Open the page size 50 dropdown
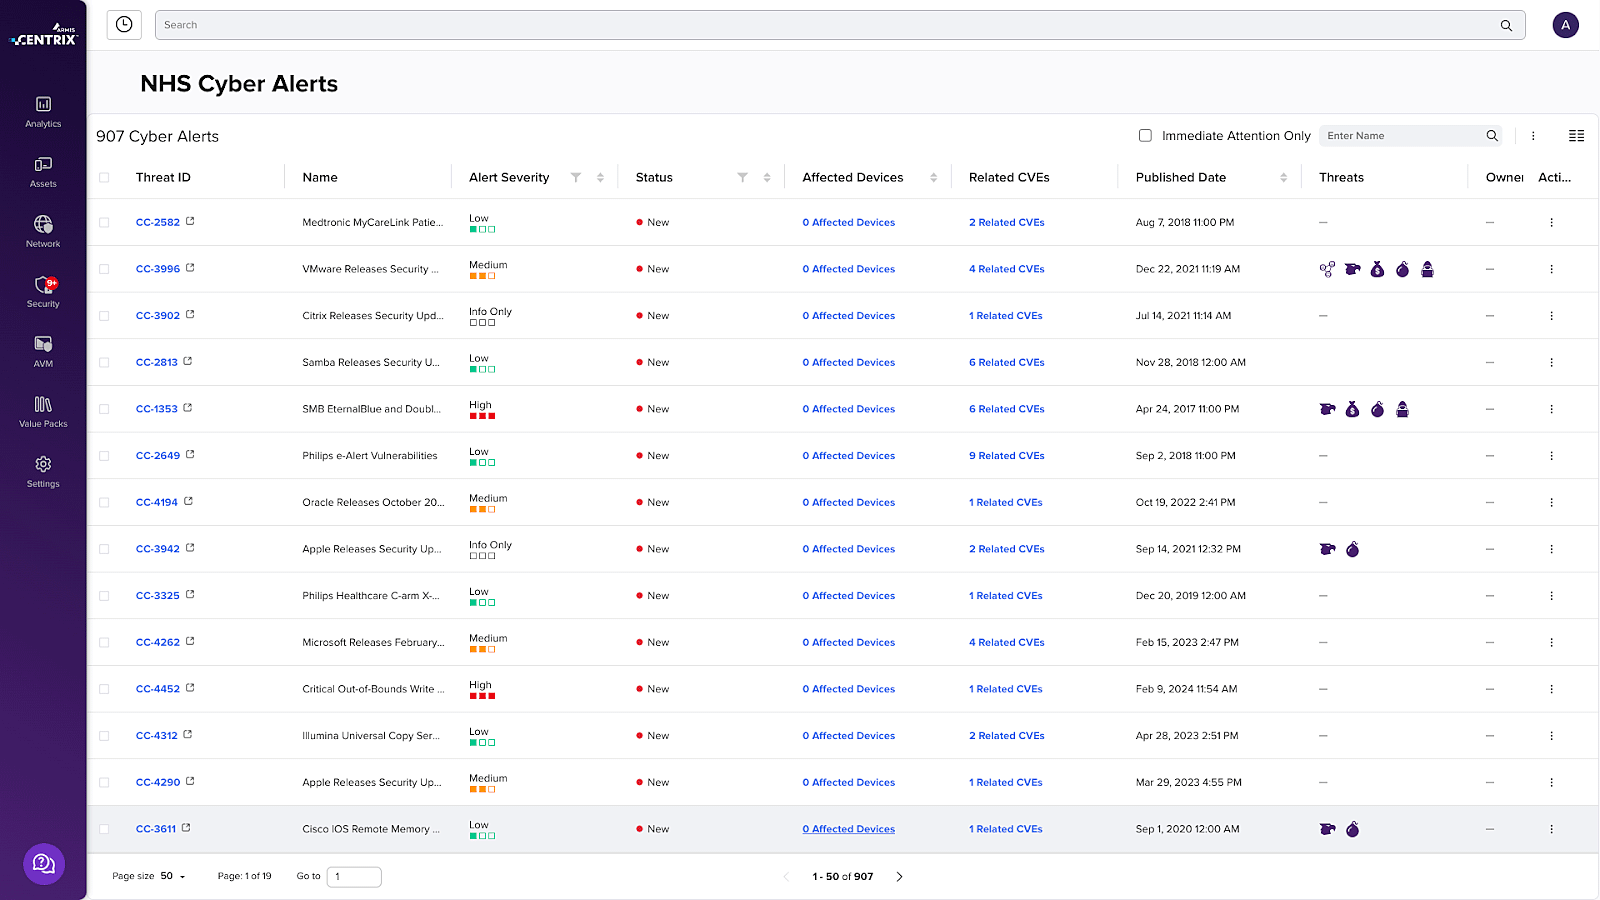 click(173, 876)
